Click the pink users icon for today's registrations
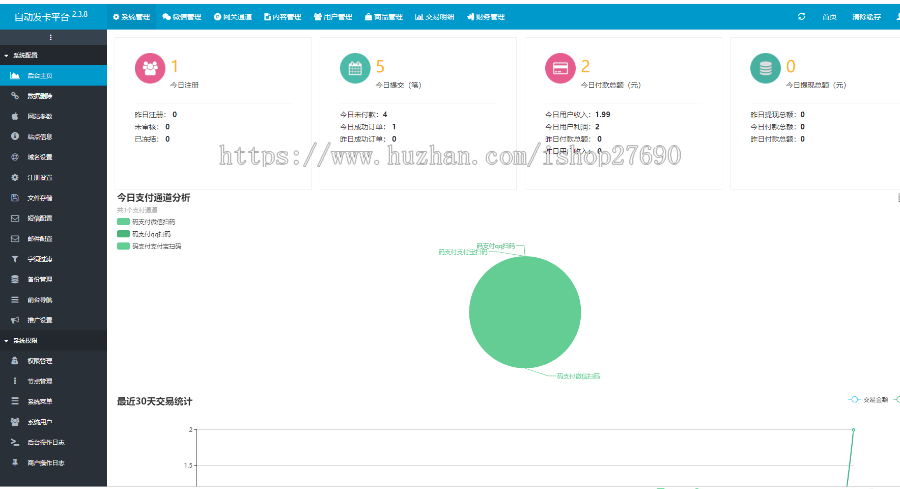The height and width of the screenshot is (489, 900). click(x=150, y=68)
